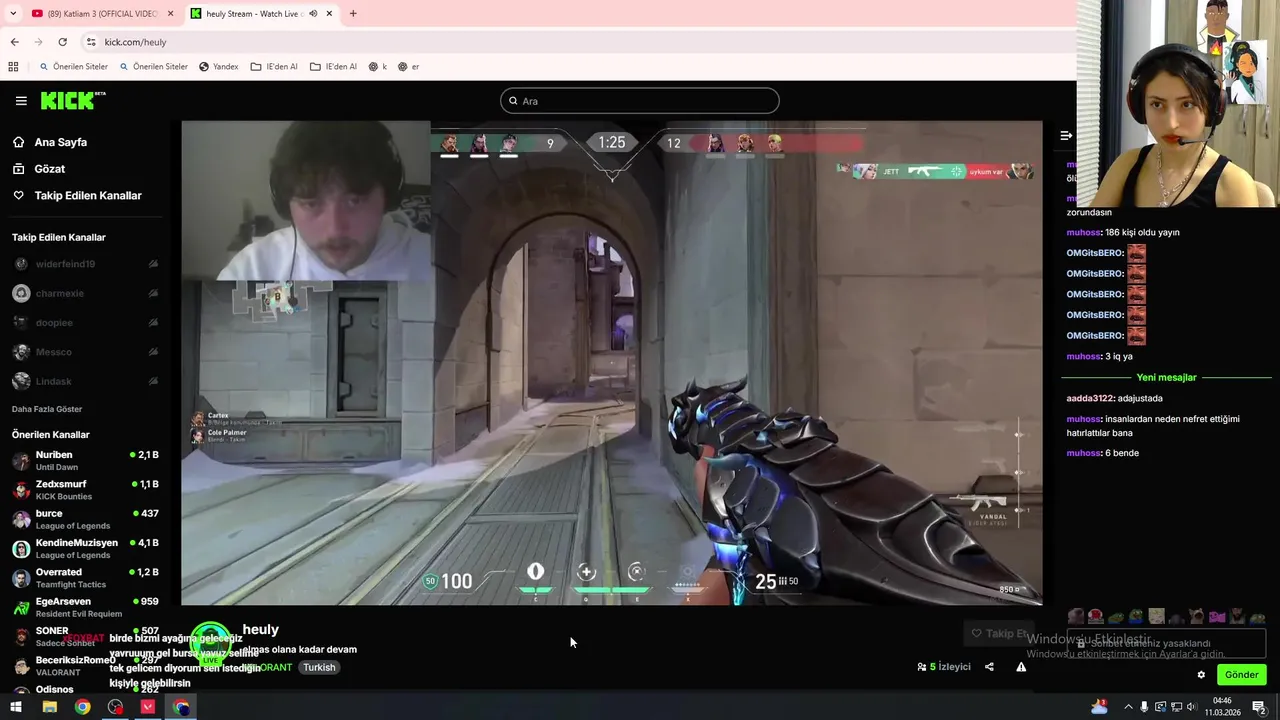Toggle notifications for Messco
This screenshot has height=720, width=1280.
153,352
